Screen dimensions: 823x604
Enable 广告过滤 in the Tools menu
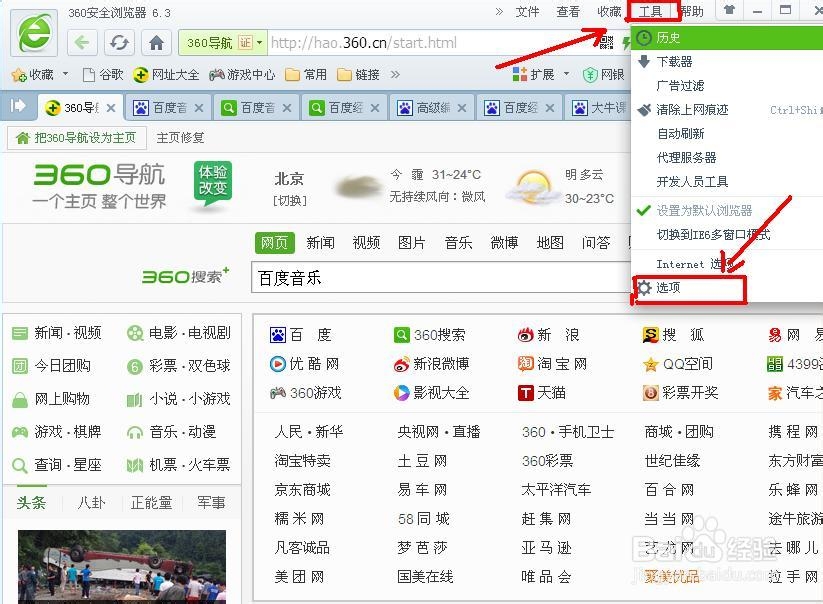680,86
